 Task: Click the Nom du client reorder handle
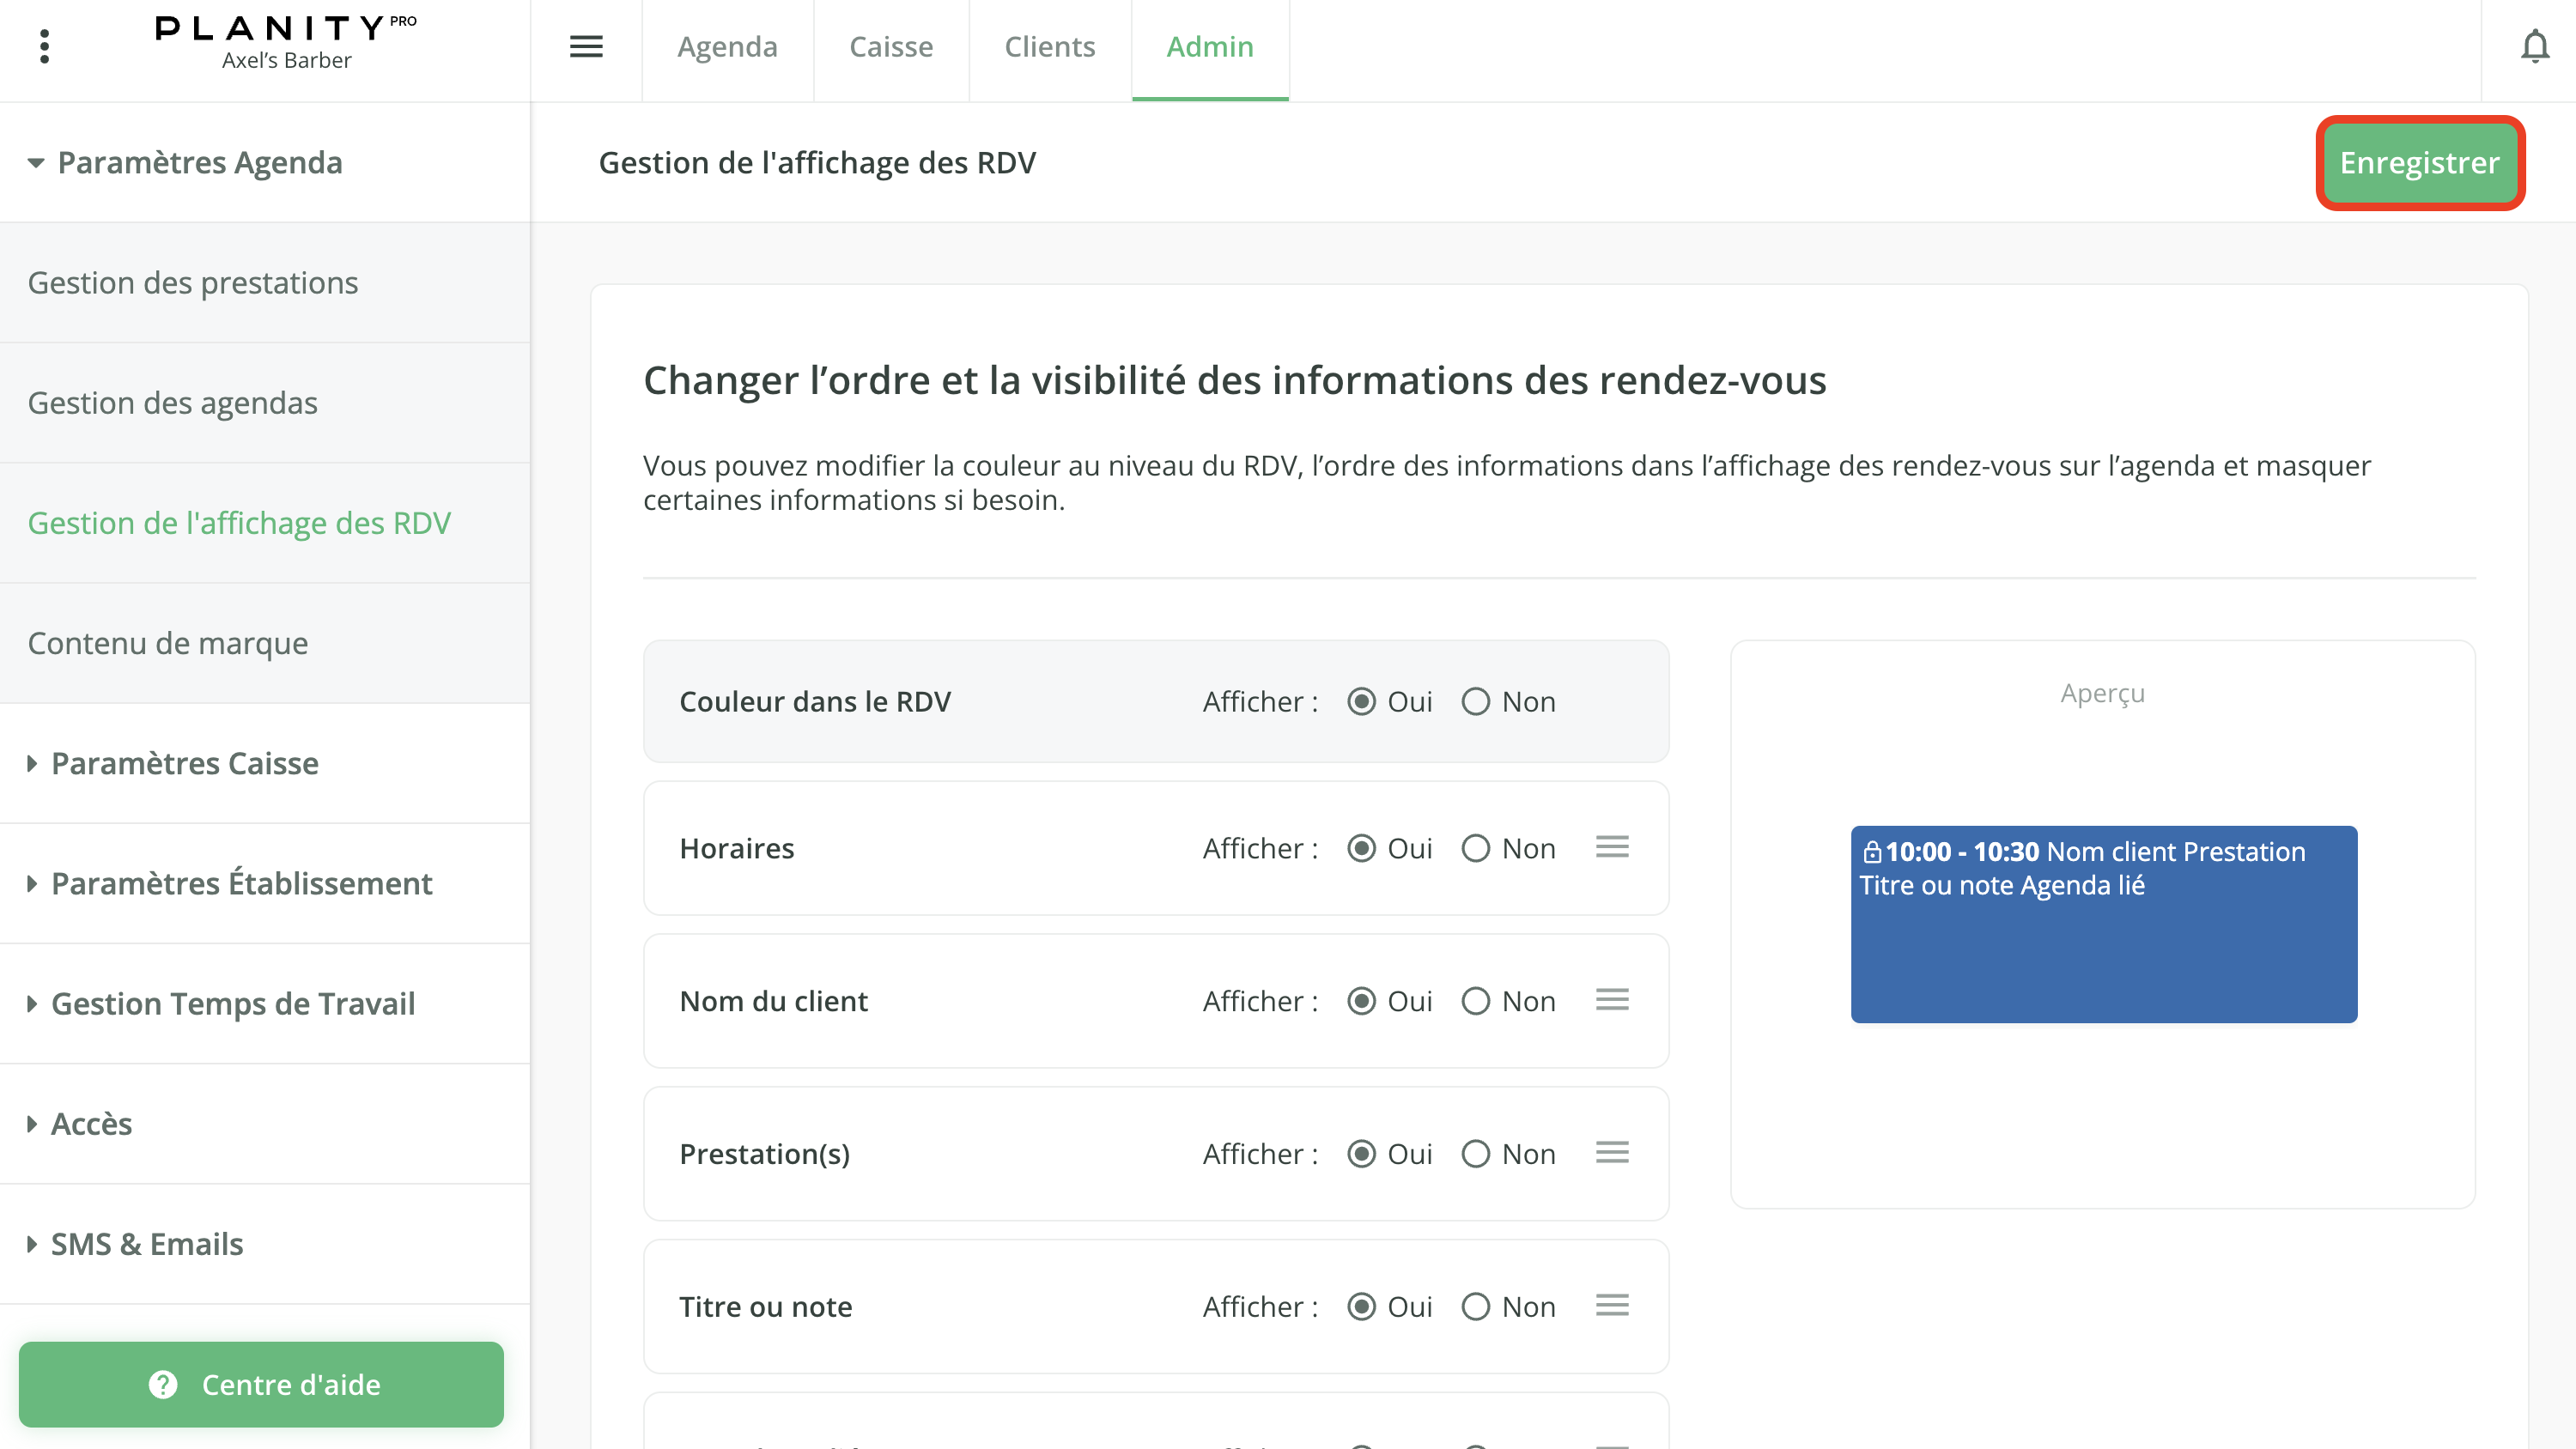click(x=1612, y=1001)
